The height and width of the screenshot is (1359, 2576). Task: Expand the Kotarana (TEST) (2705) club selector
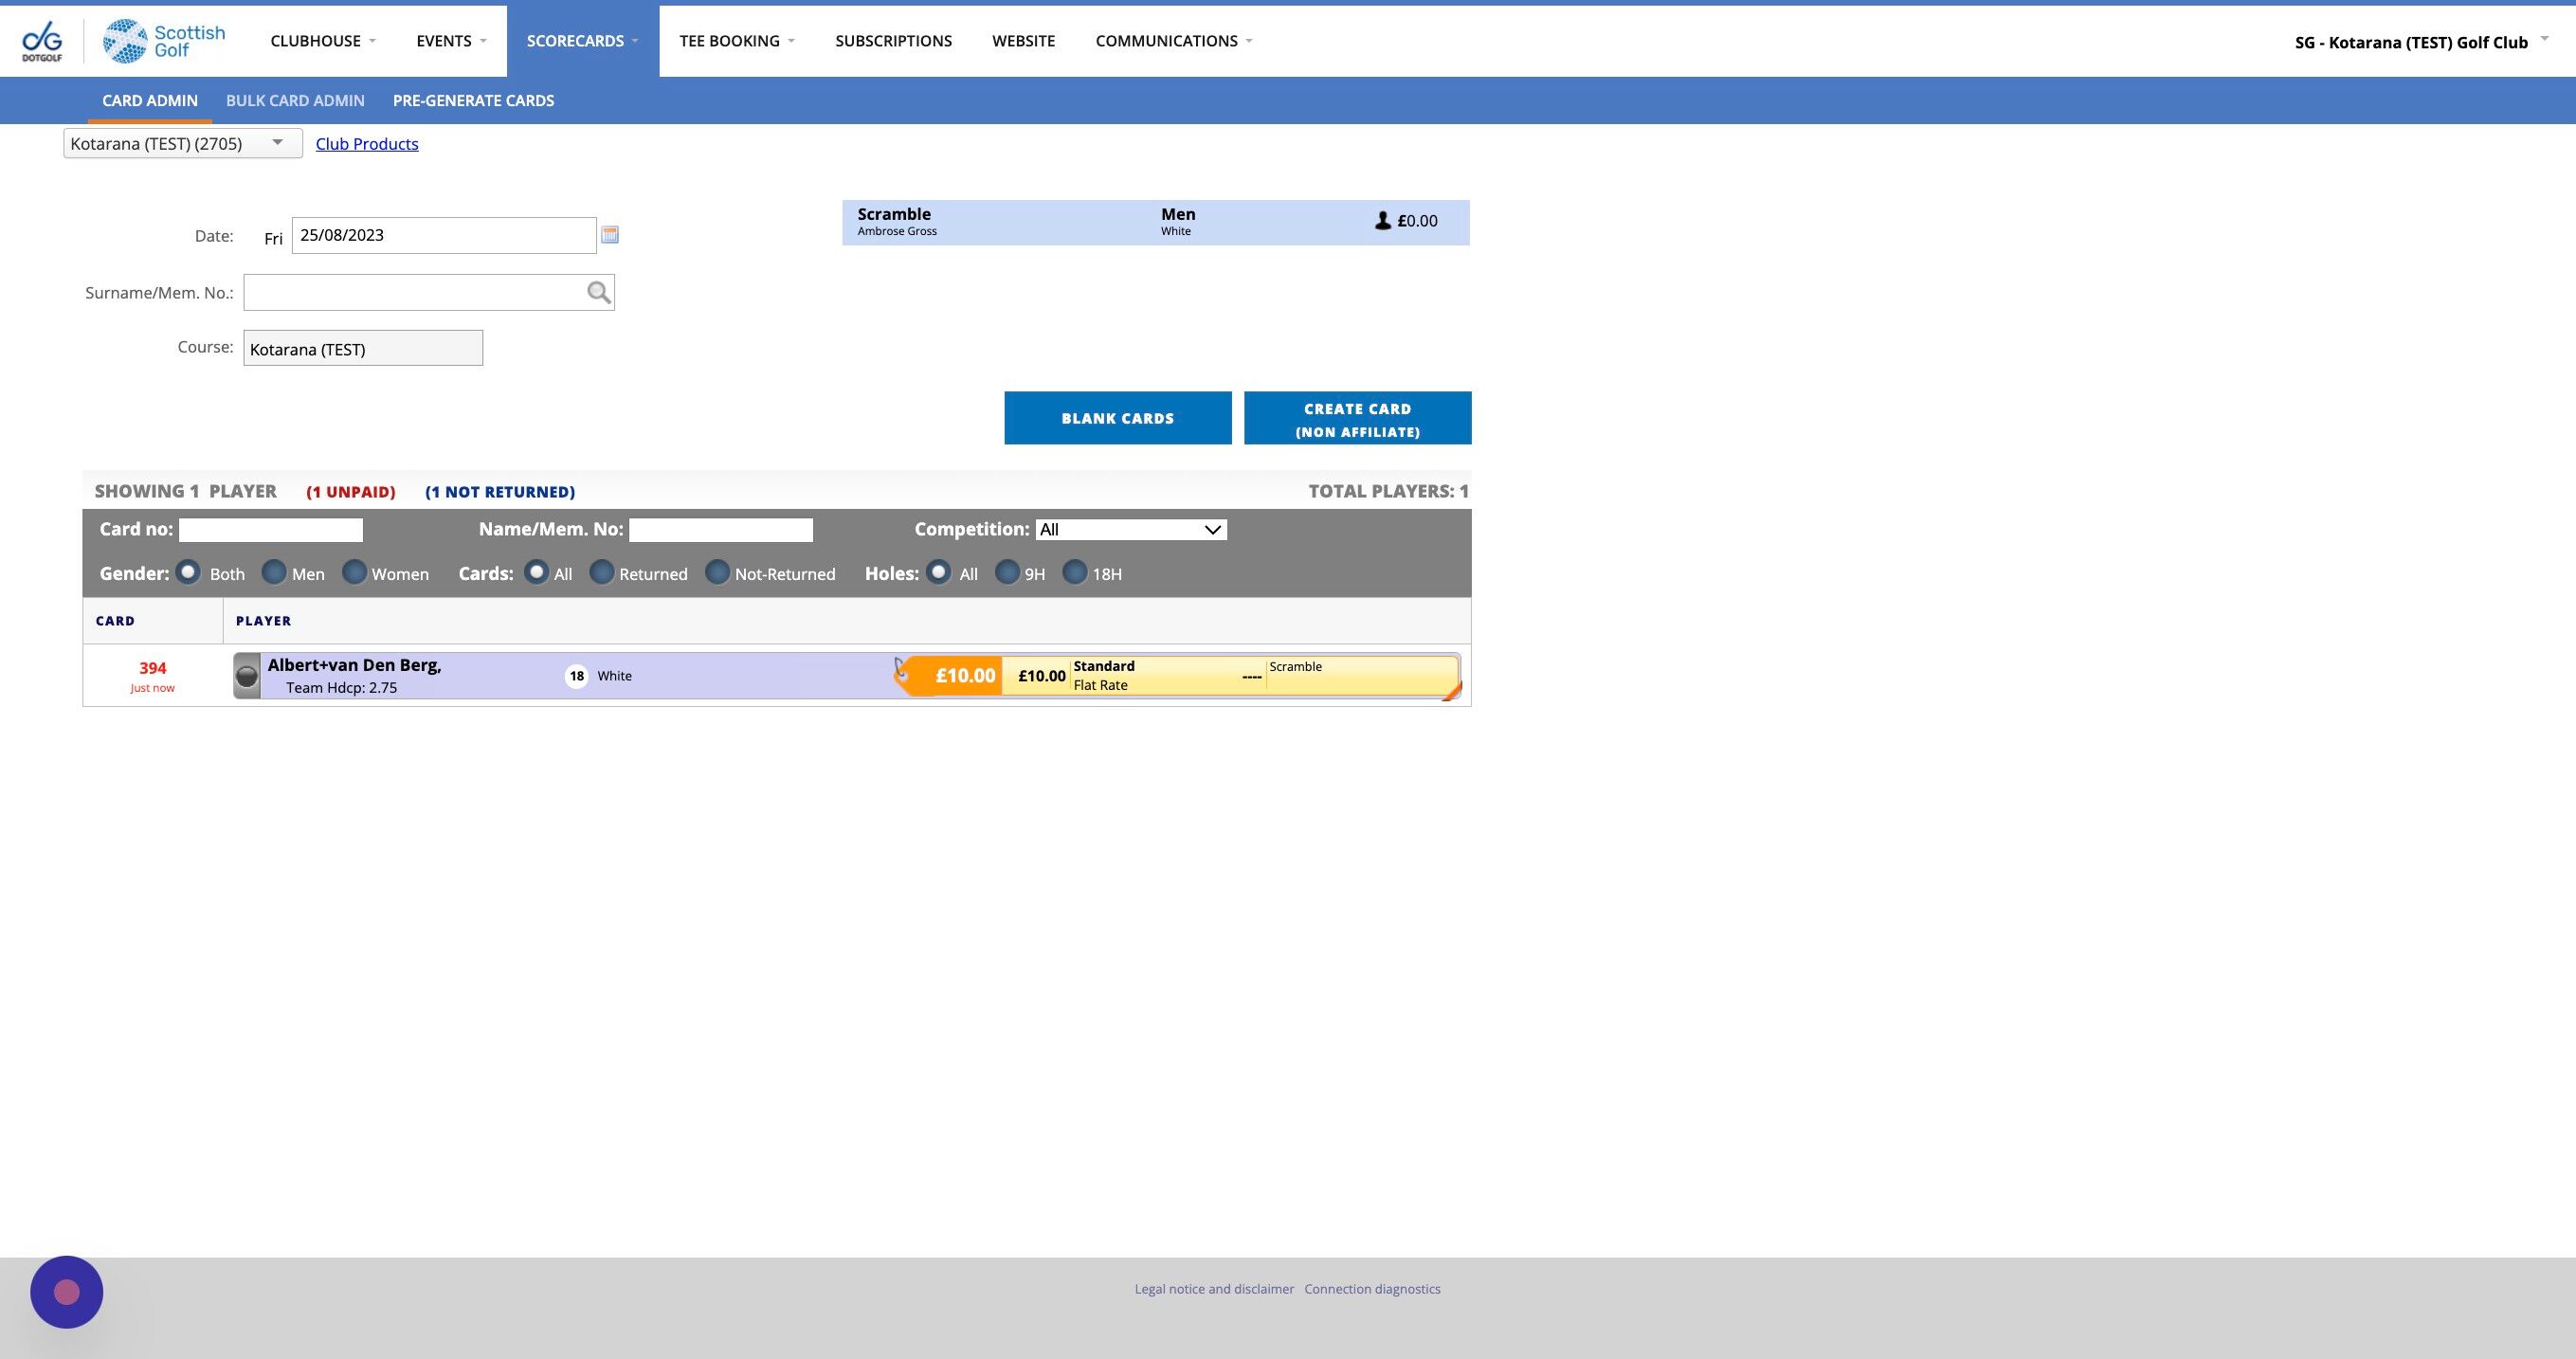[x=183, y=144]
